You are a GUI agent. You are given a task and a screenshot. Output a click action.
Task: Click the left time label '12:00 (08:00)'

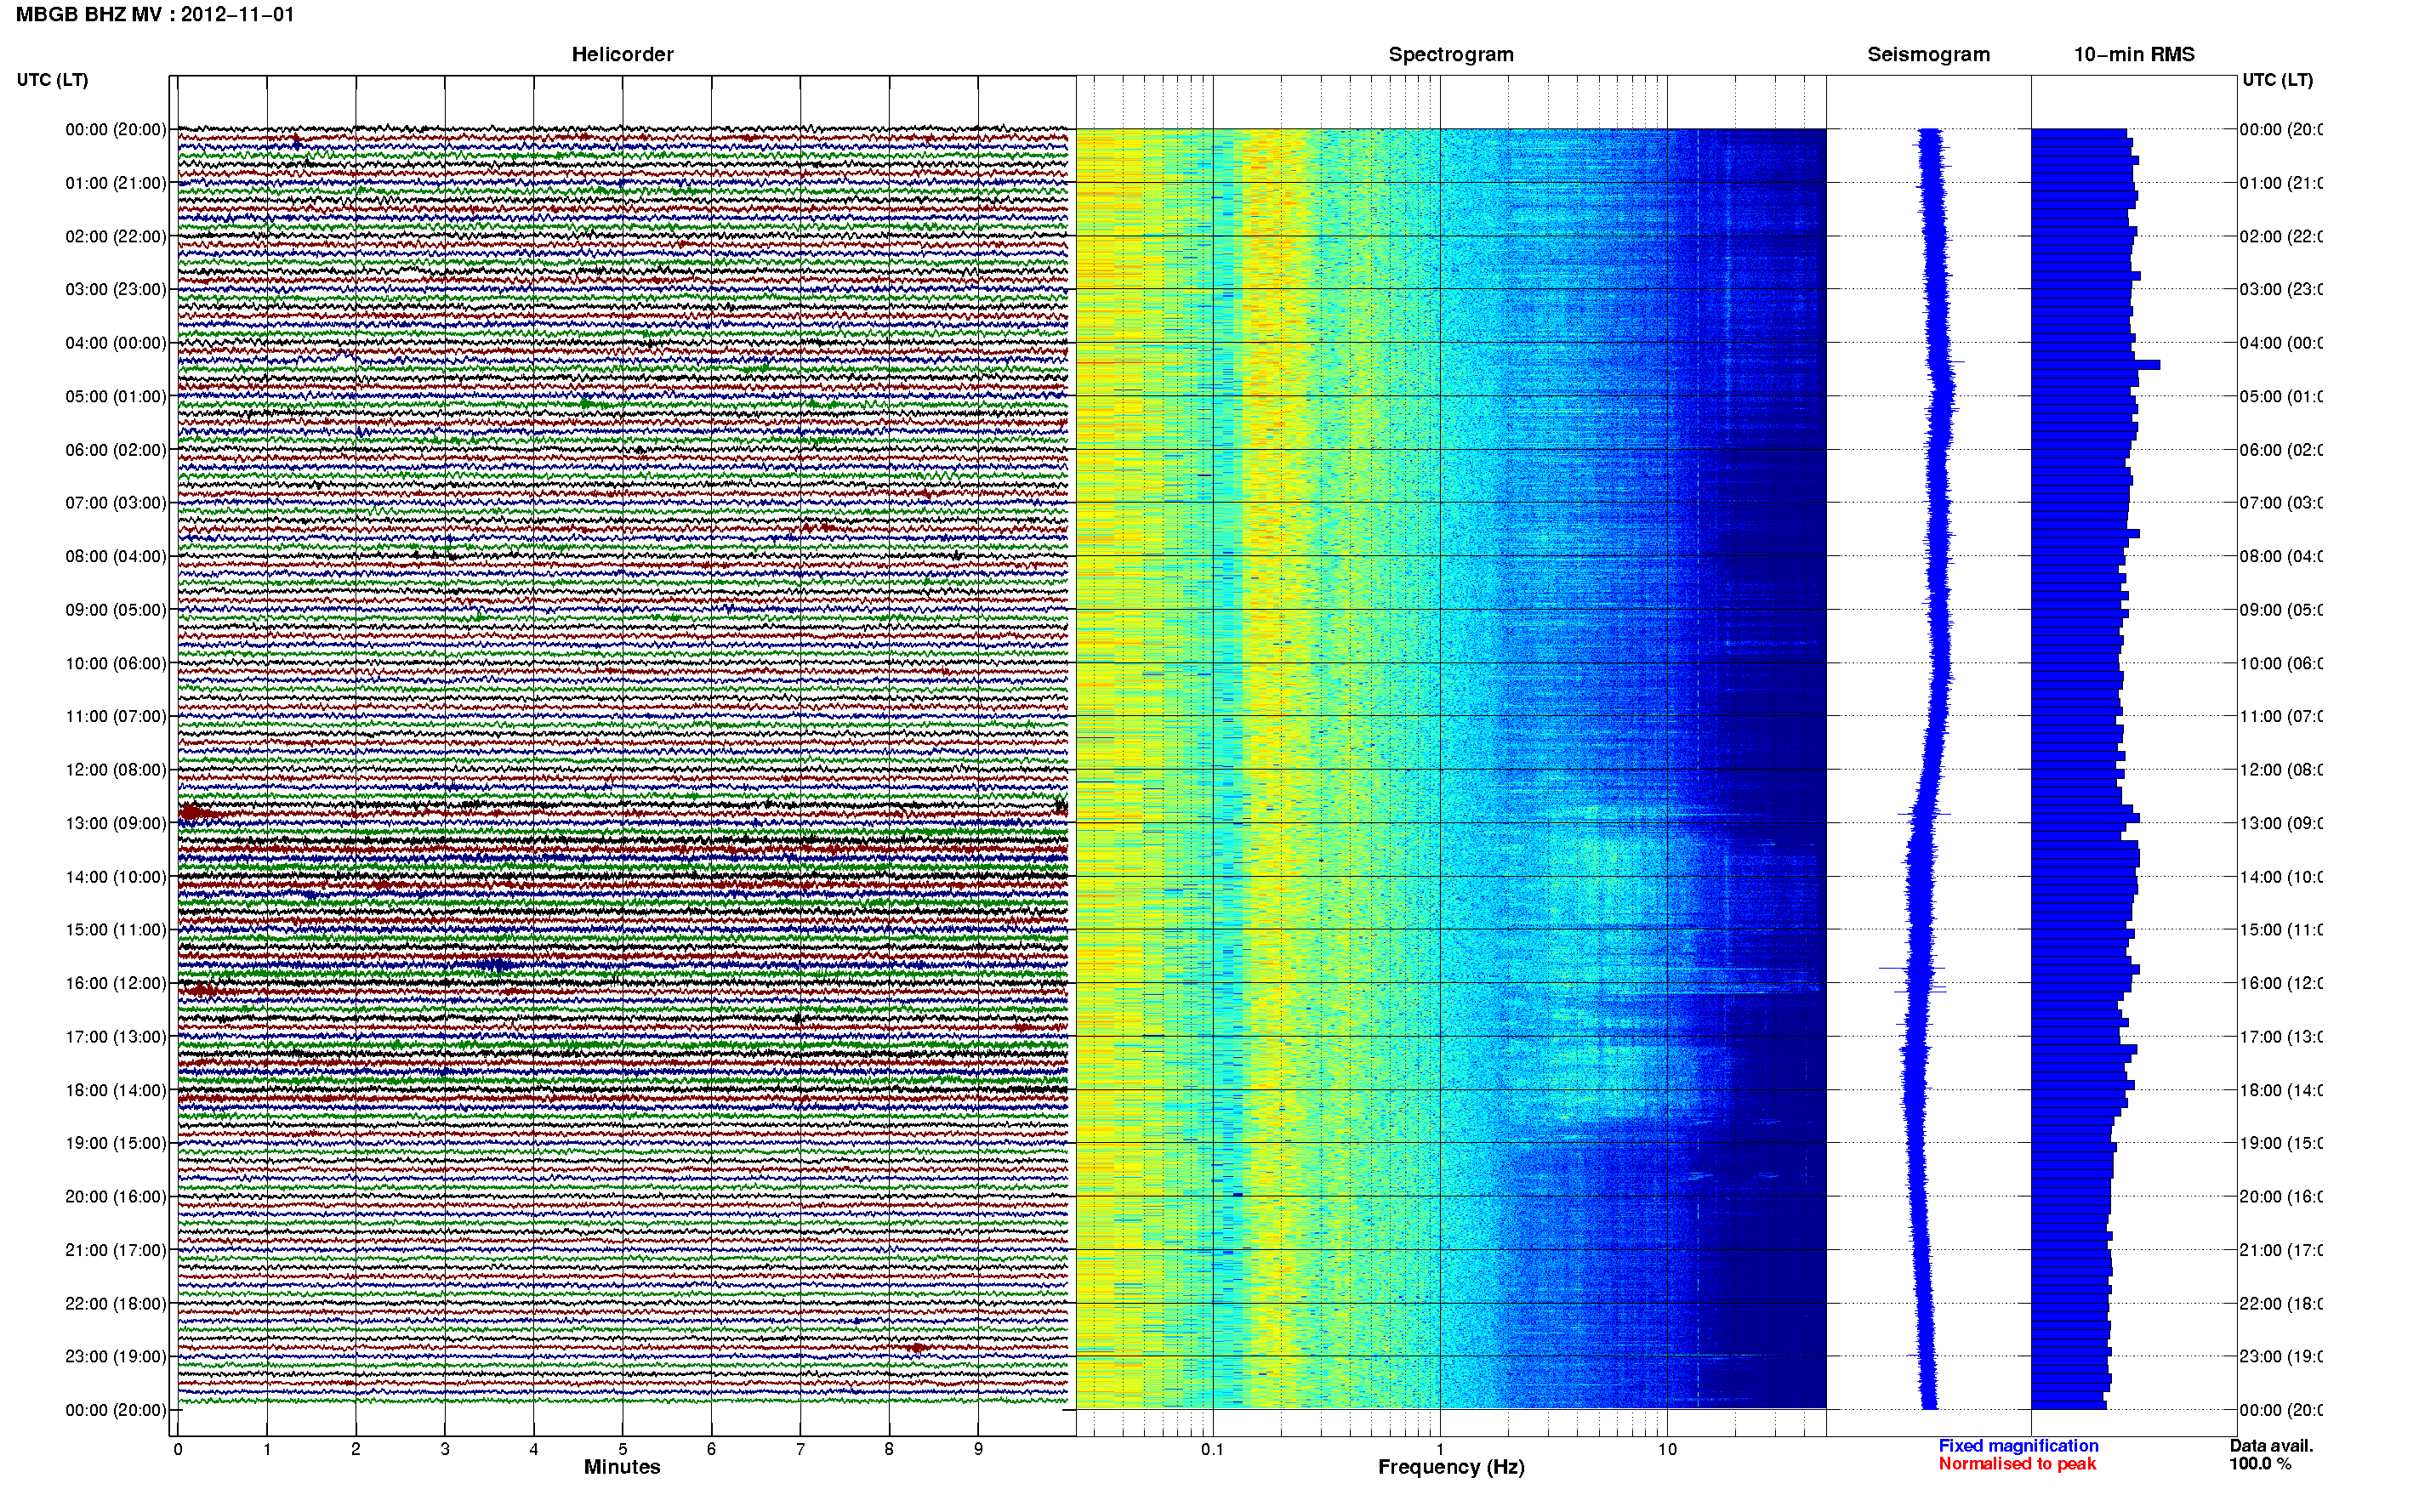pyautogui.click(x=116, y=770)
